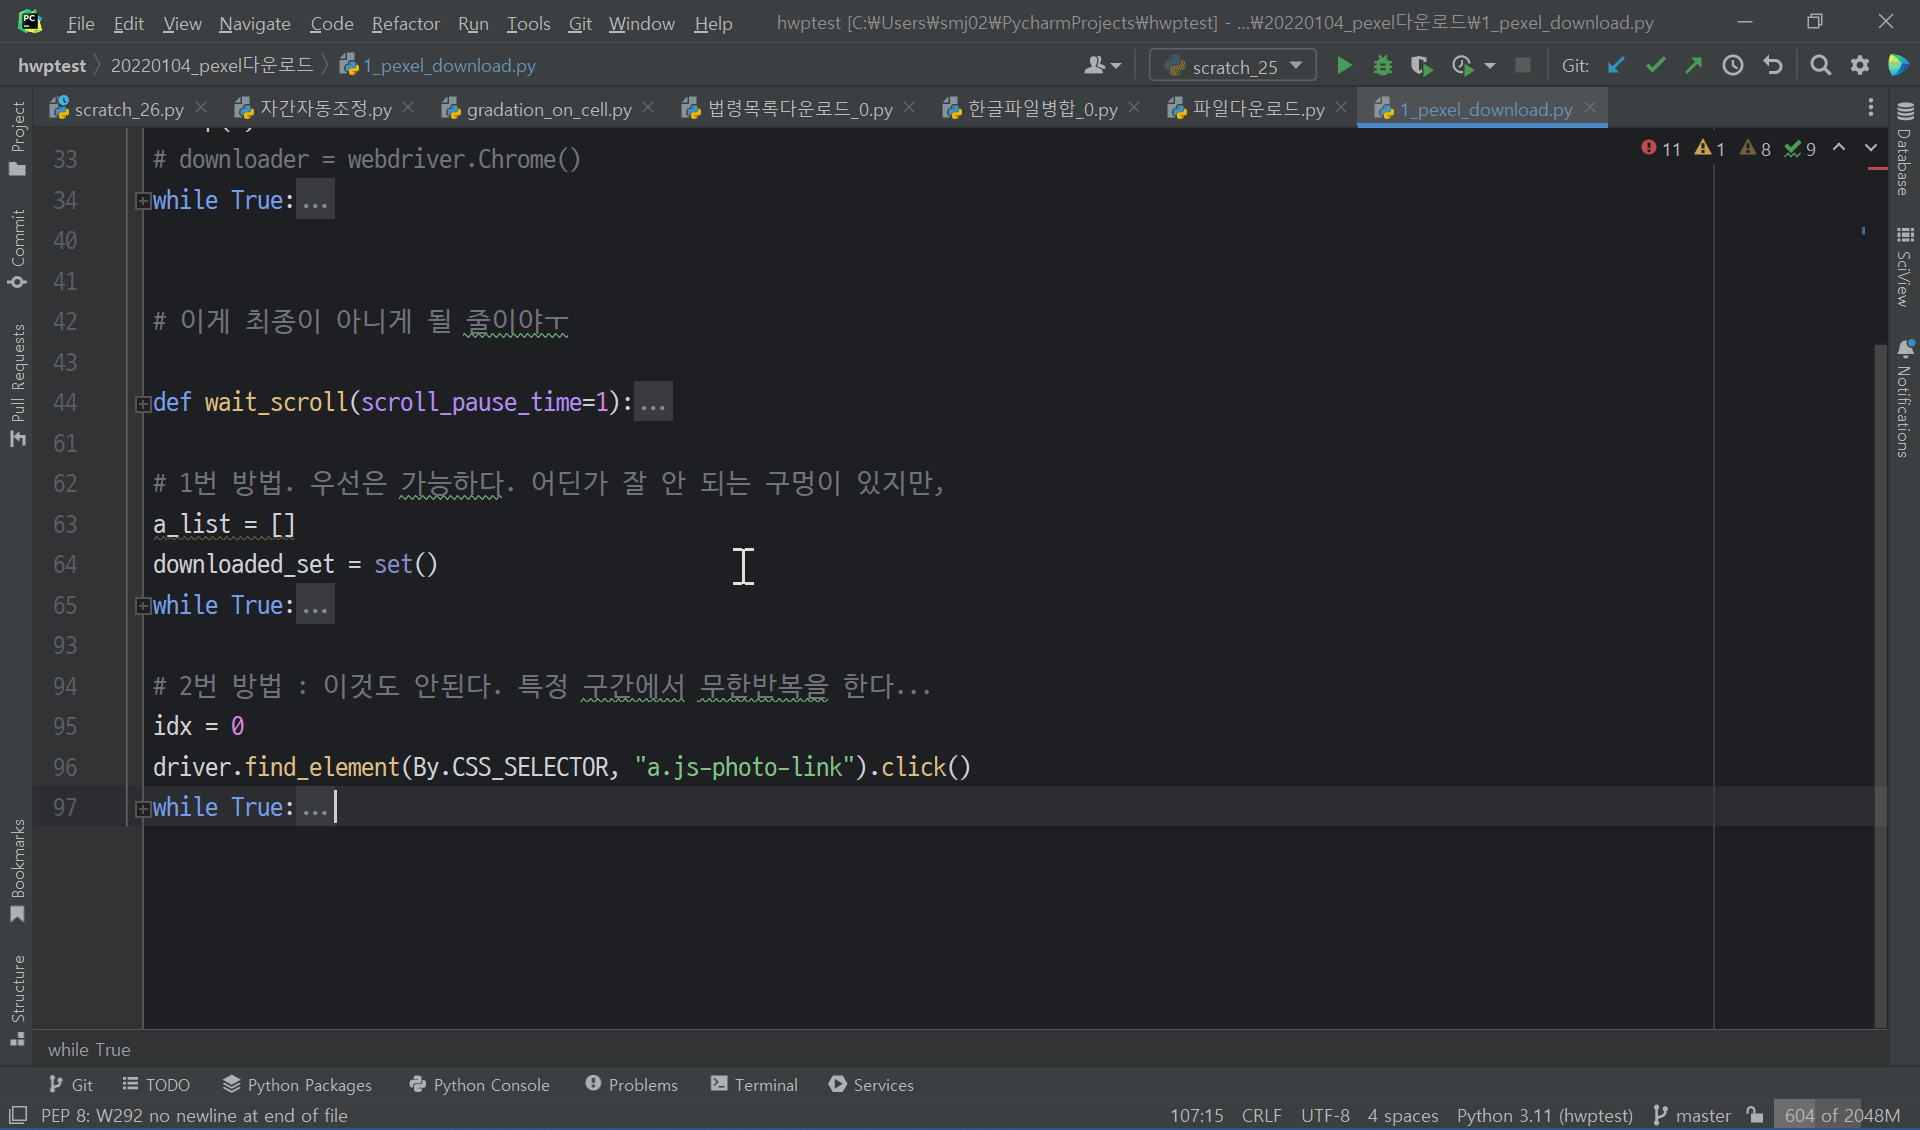
Task: Start the Debug bug icon
Action: pyautogui.click(x=1383, y=66)
